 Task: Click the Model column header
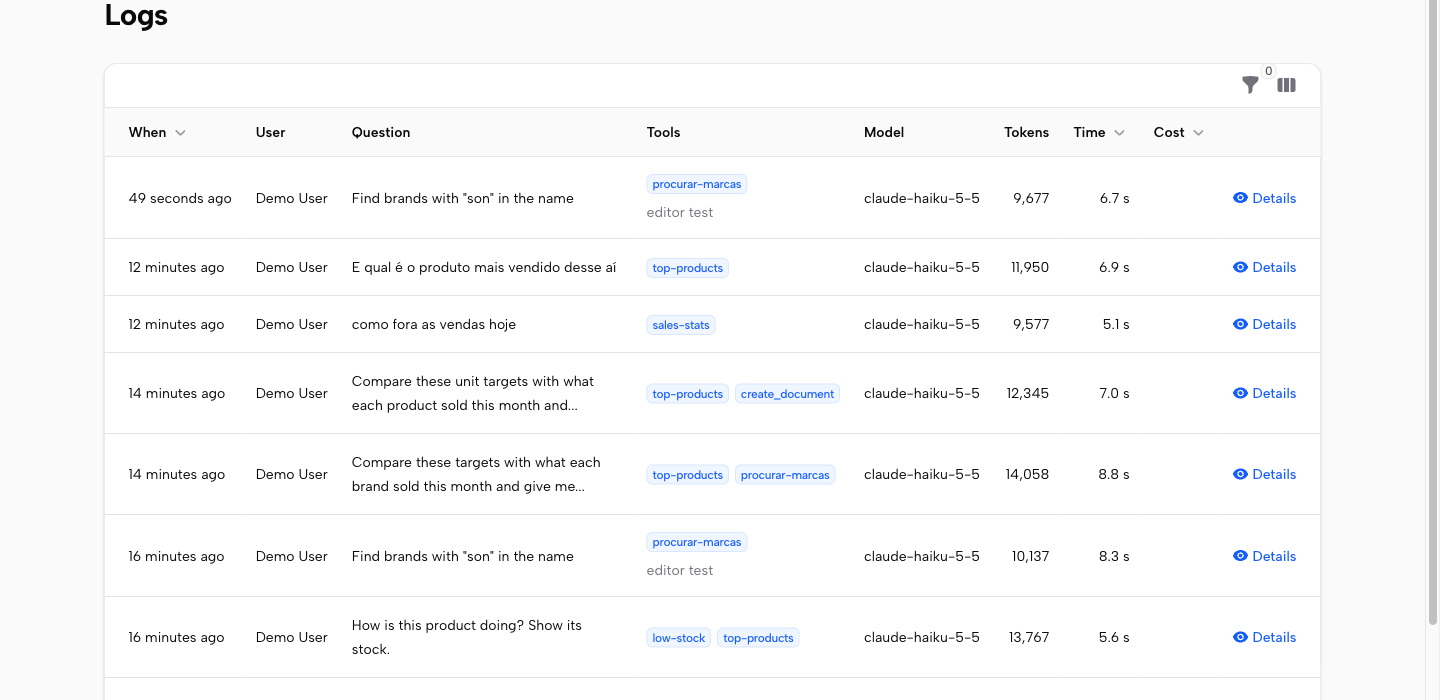coord(884,132)
